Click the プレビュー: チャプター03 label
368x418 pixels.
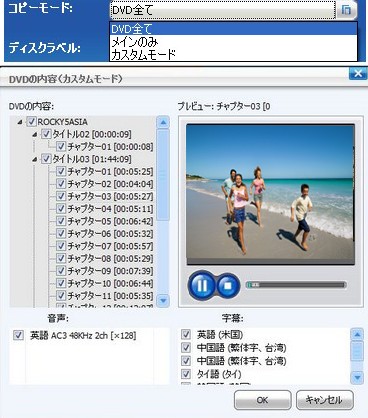coord(224,106)
